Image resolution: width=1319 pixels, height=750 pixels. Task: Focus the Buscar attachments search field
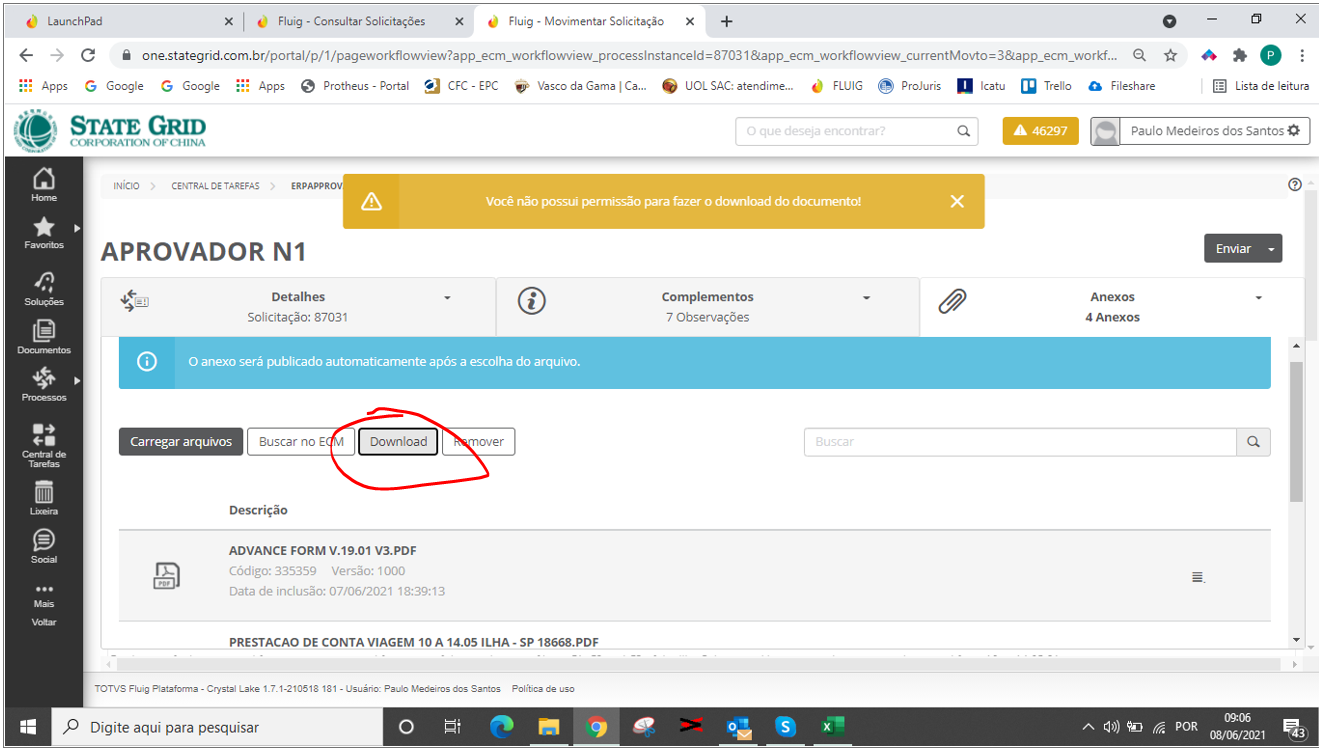pyautogui.click(x=1020, y=442)
